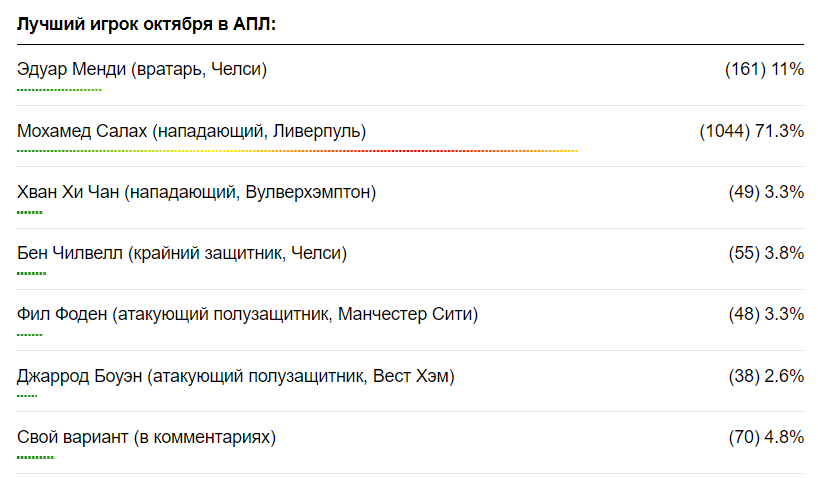Image resolution: width=818 pixels, height=478 pixels.
Task: Choose the Бен Чилвелл option
Action: pos(182,253)
